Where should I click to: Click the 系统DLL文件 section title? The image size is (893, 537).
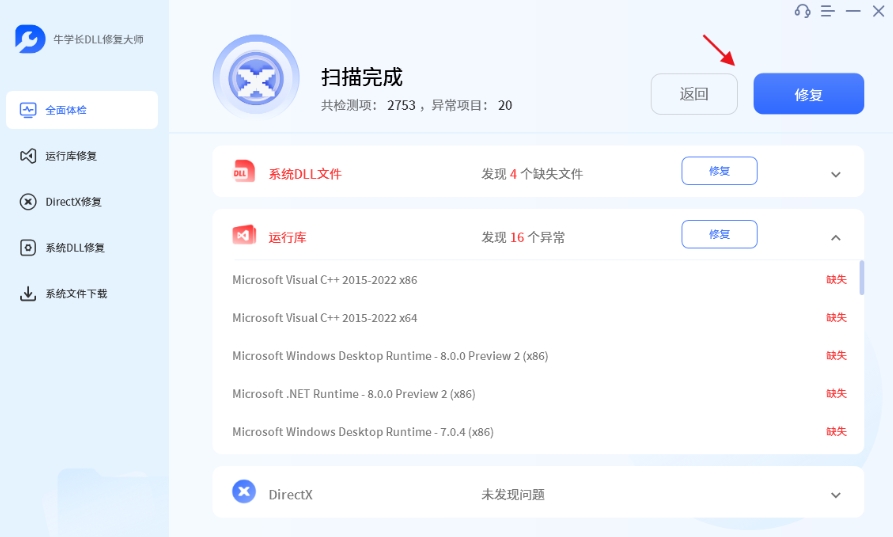tap(305, 174)
